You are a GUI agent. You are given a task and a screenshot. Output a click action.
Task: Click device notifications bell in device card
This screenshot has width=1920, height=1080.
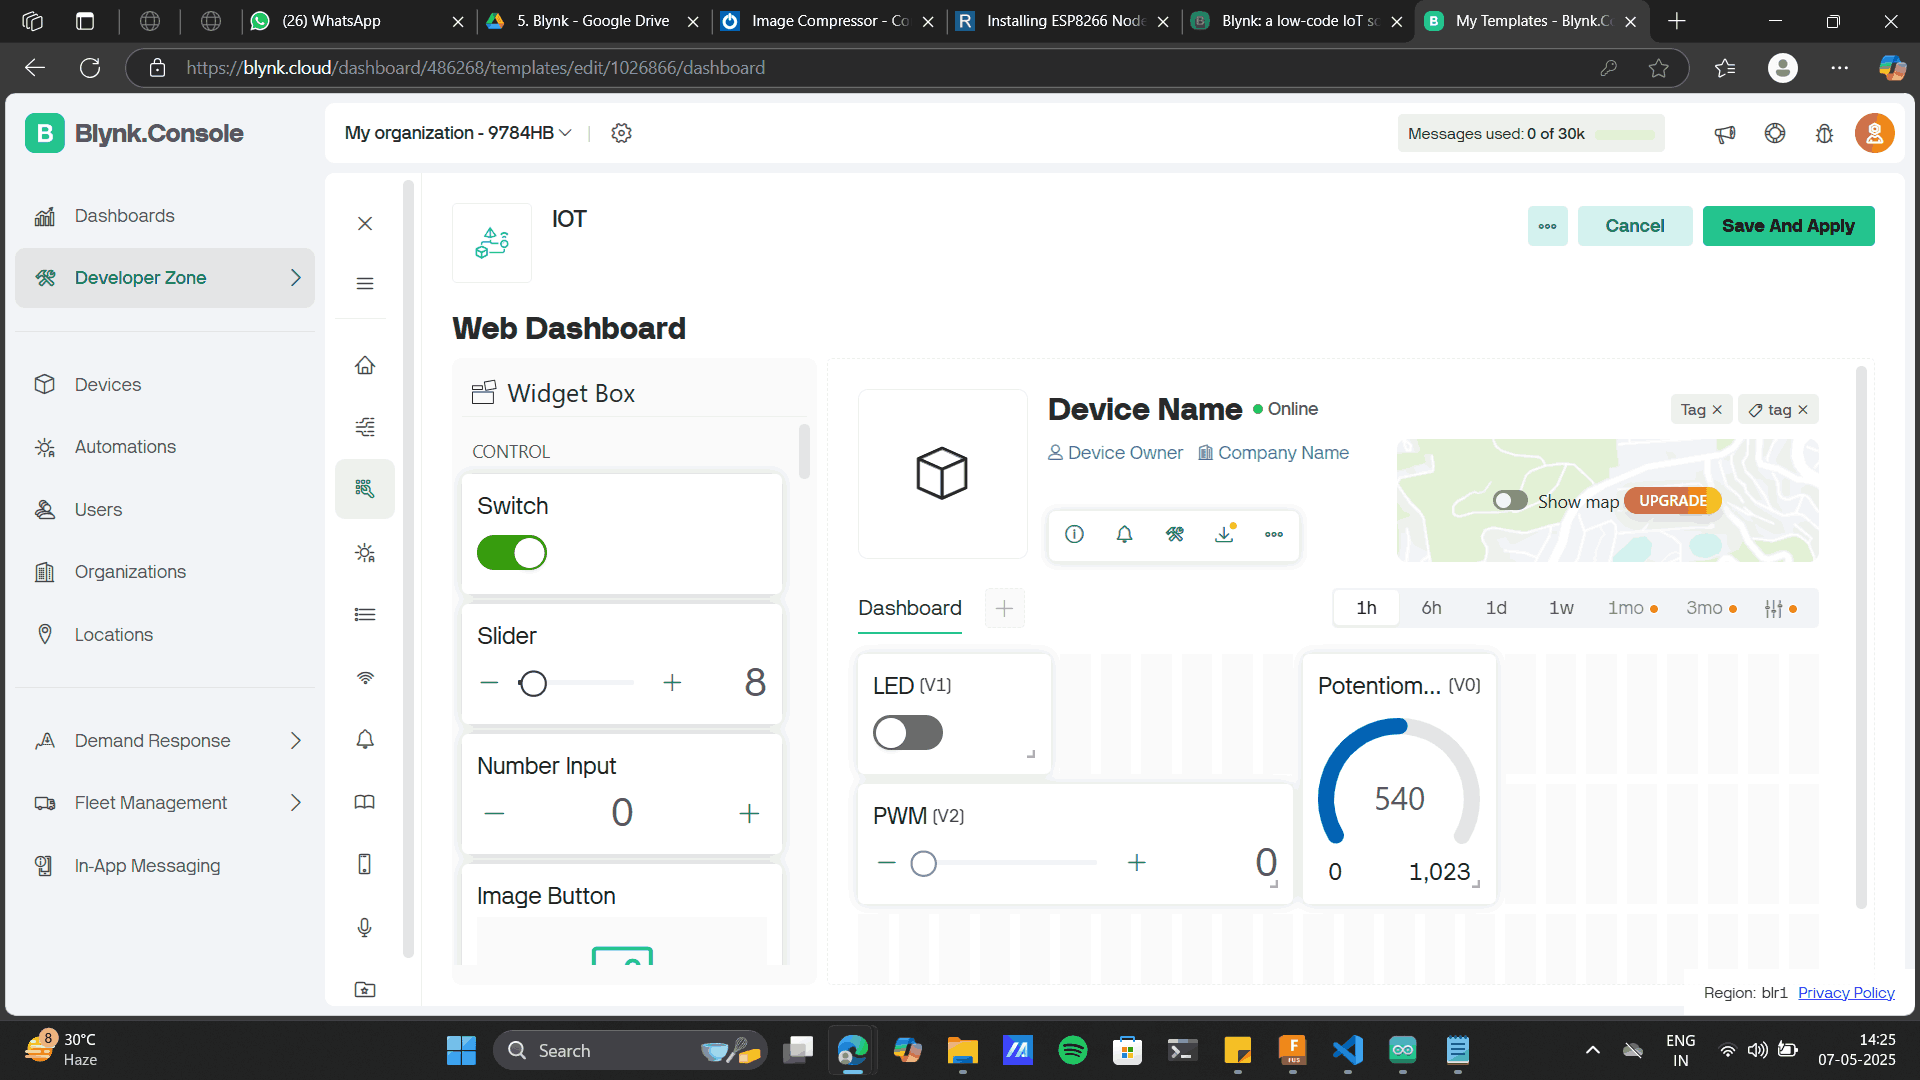point(1124,534)
